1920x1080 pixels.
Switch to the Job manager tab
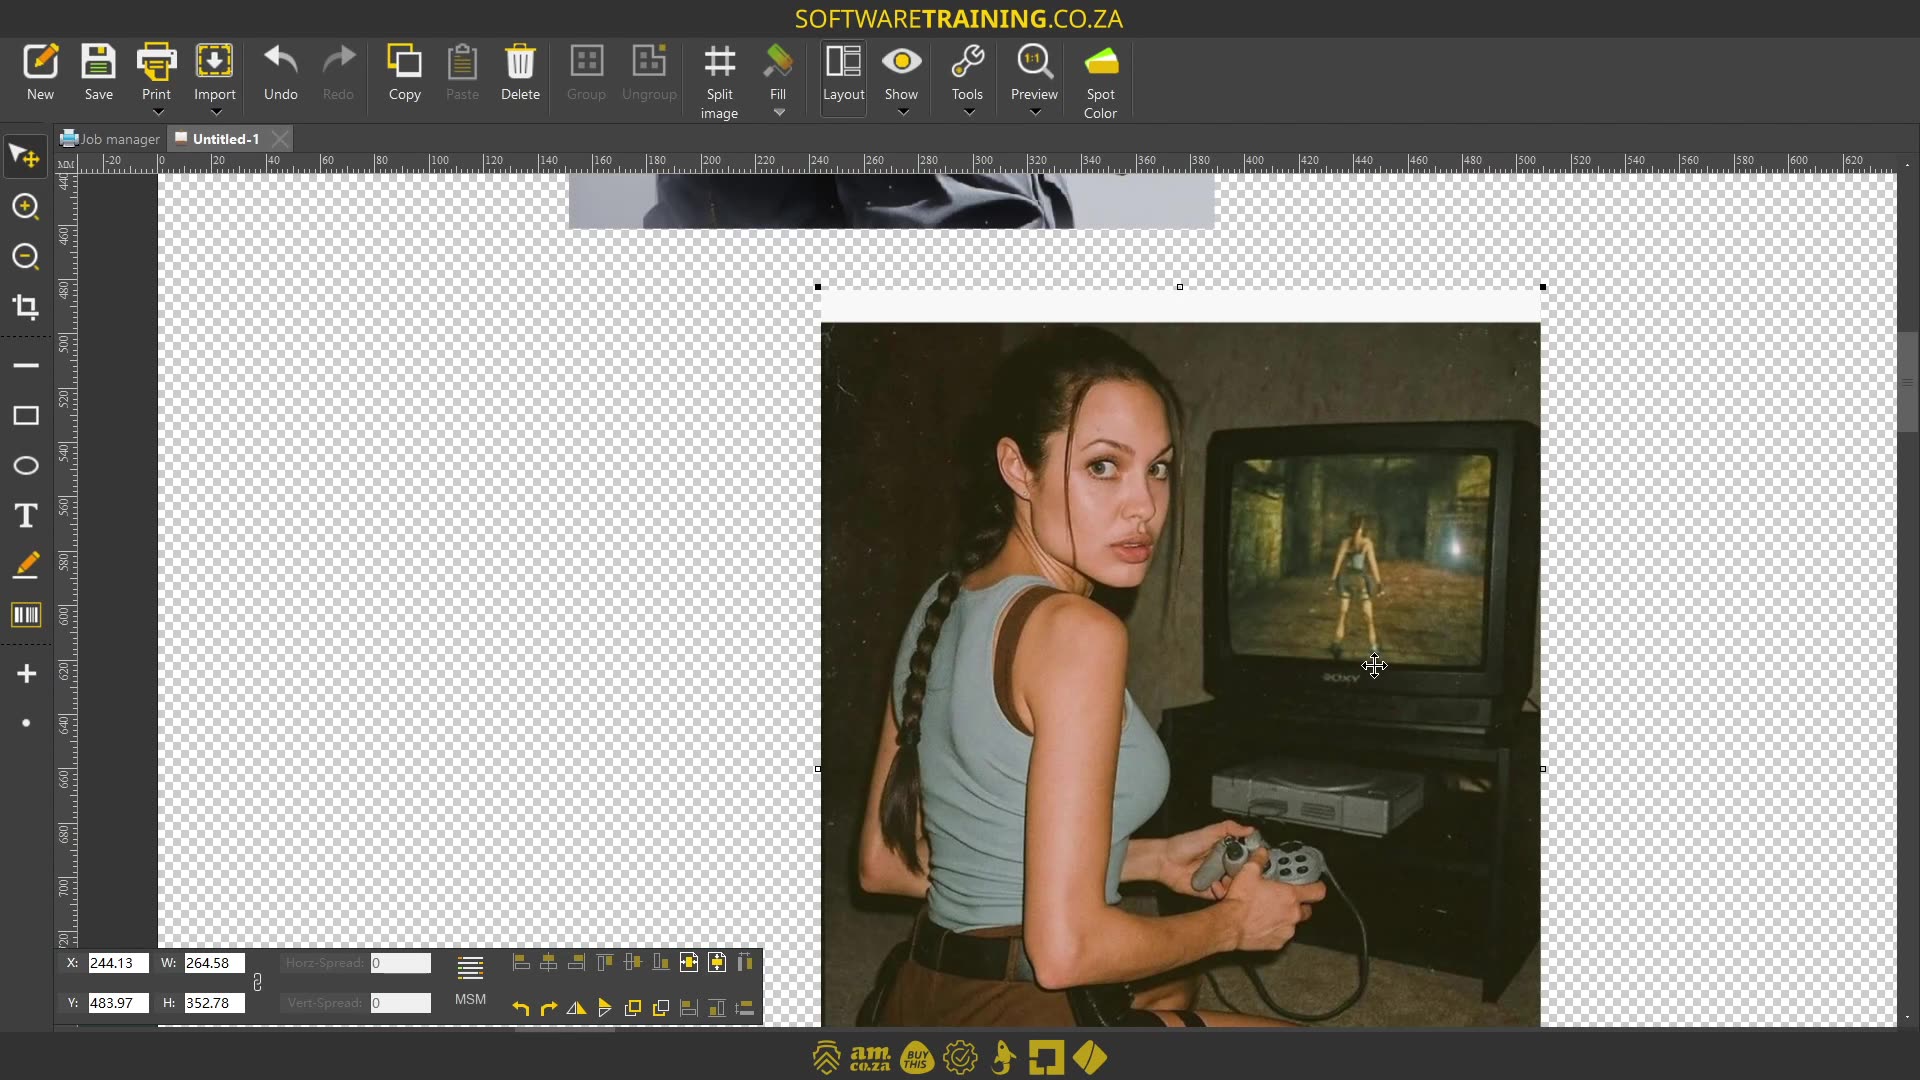pos(110,139)
